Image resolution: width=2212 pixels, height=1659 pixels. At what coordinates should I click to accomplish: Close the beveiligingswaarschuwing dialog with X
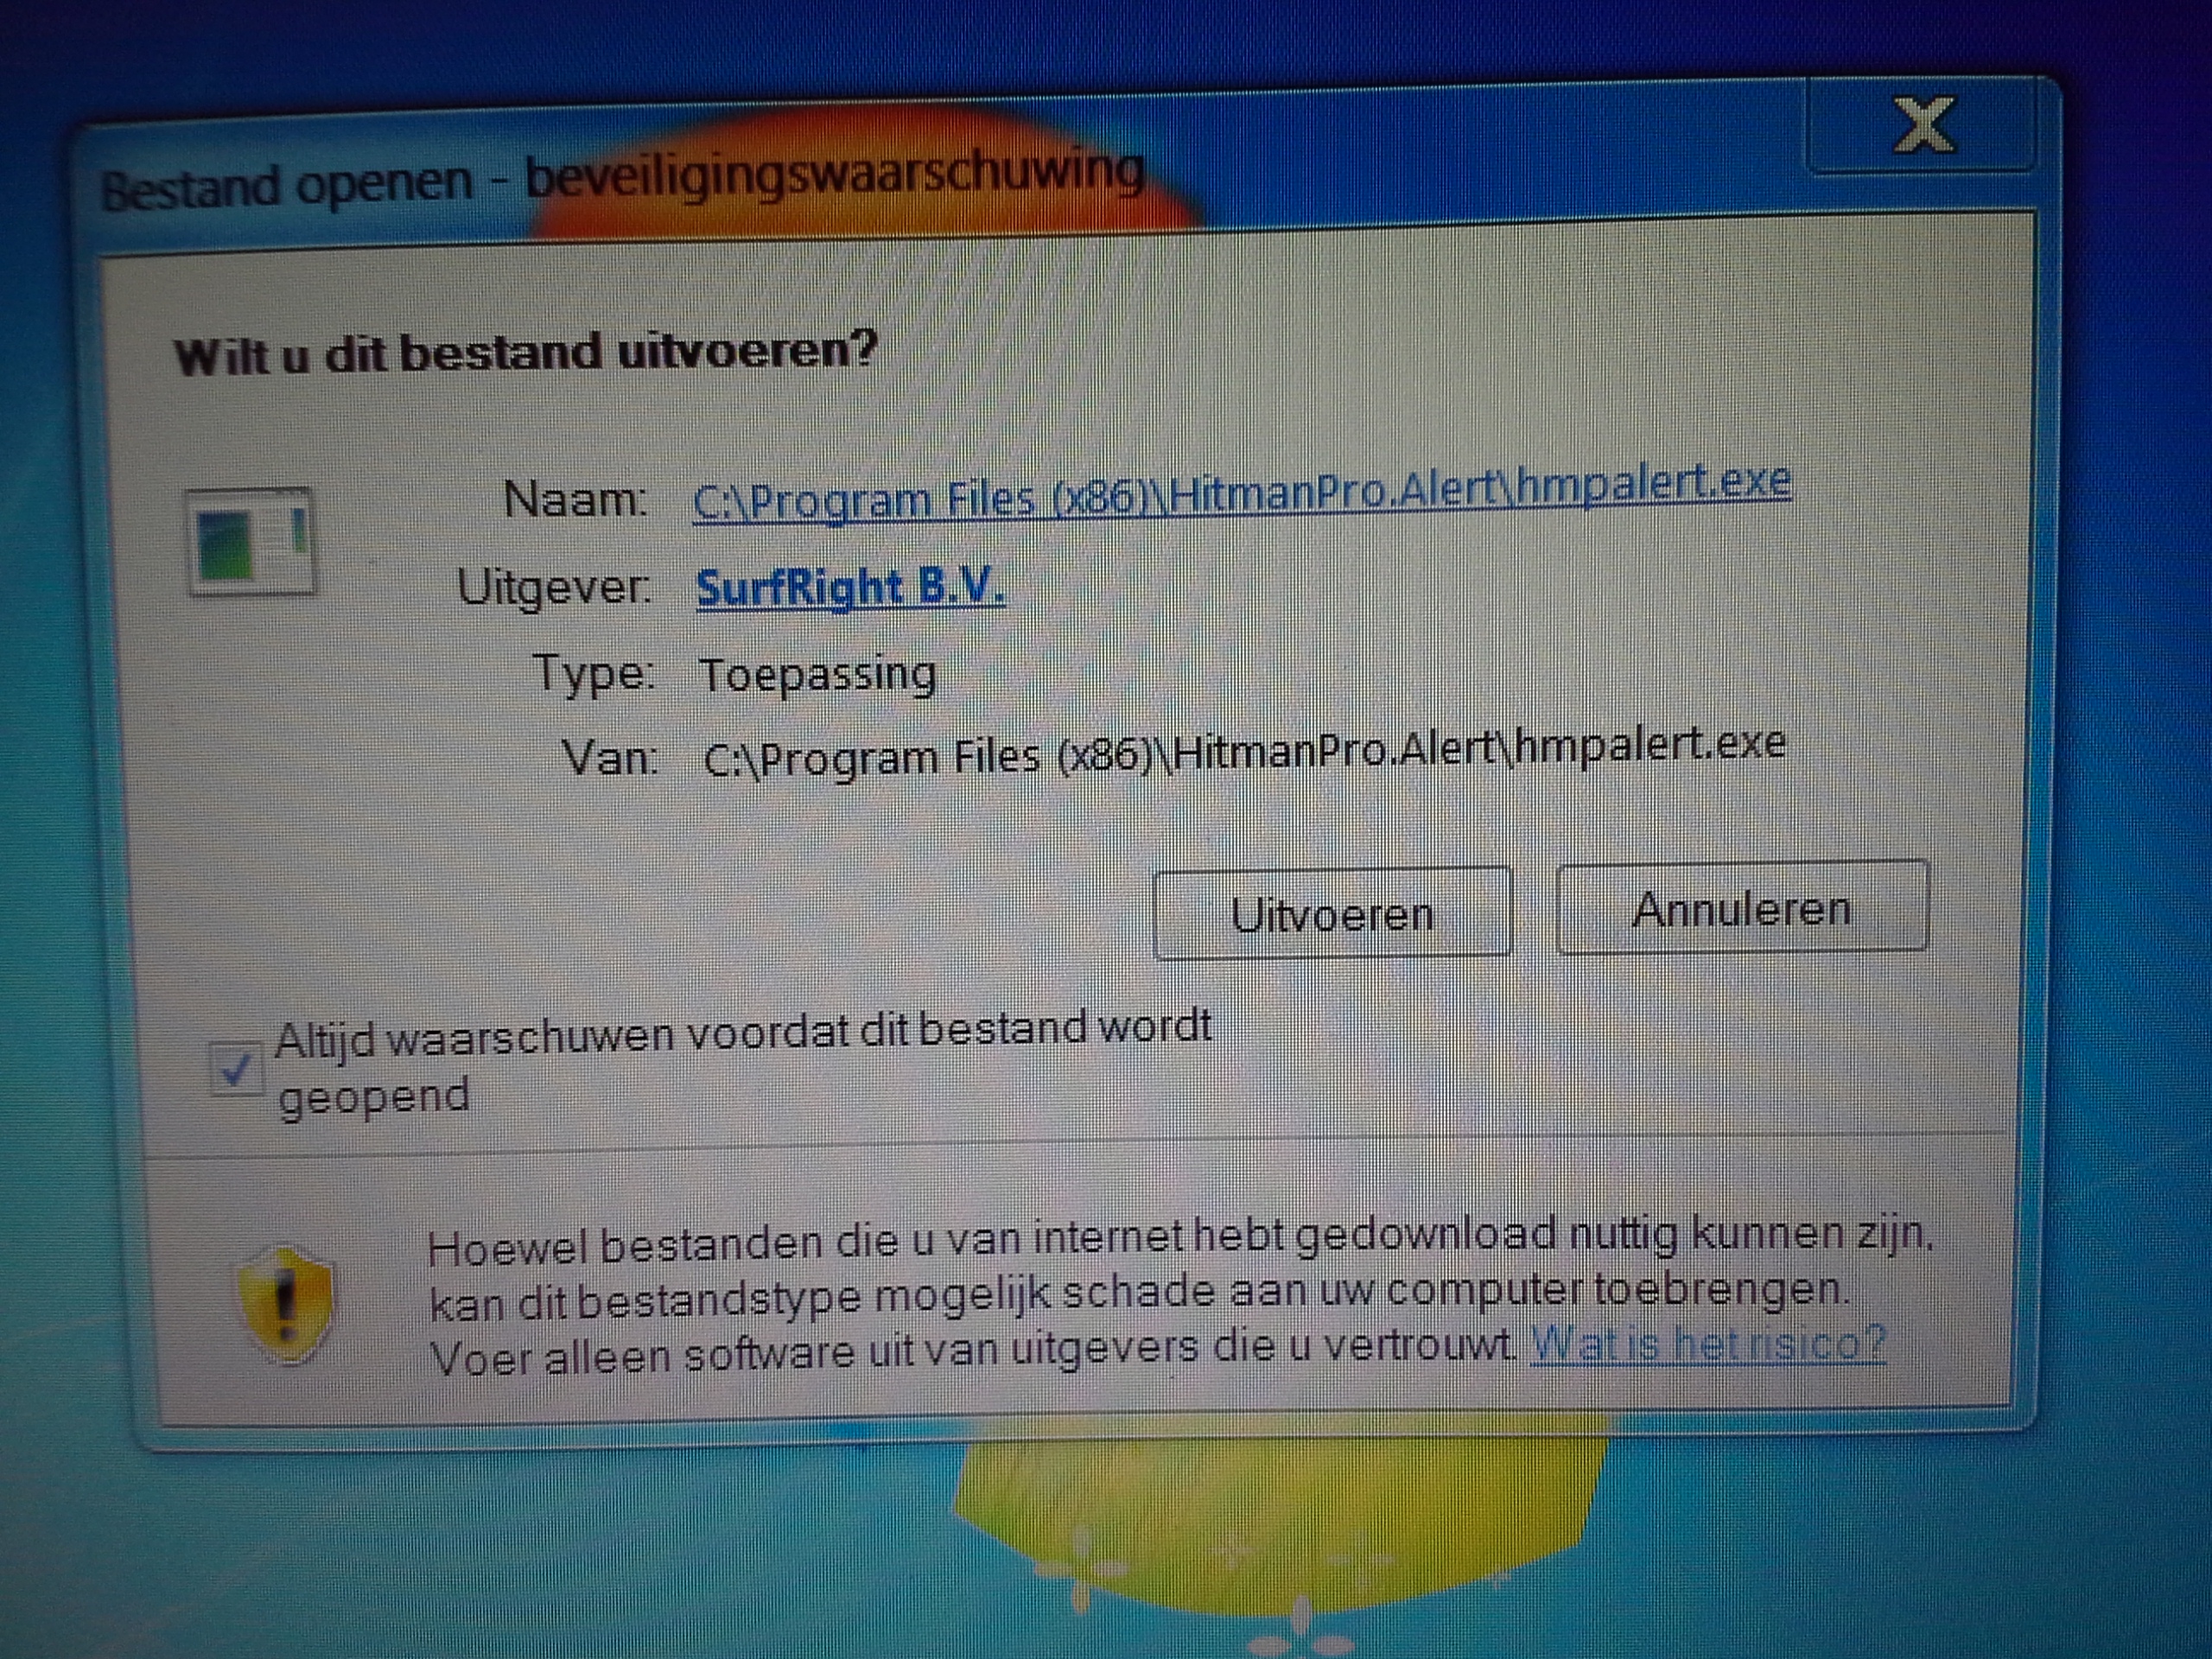[x=1922, y=127]
